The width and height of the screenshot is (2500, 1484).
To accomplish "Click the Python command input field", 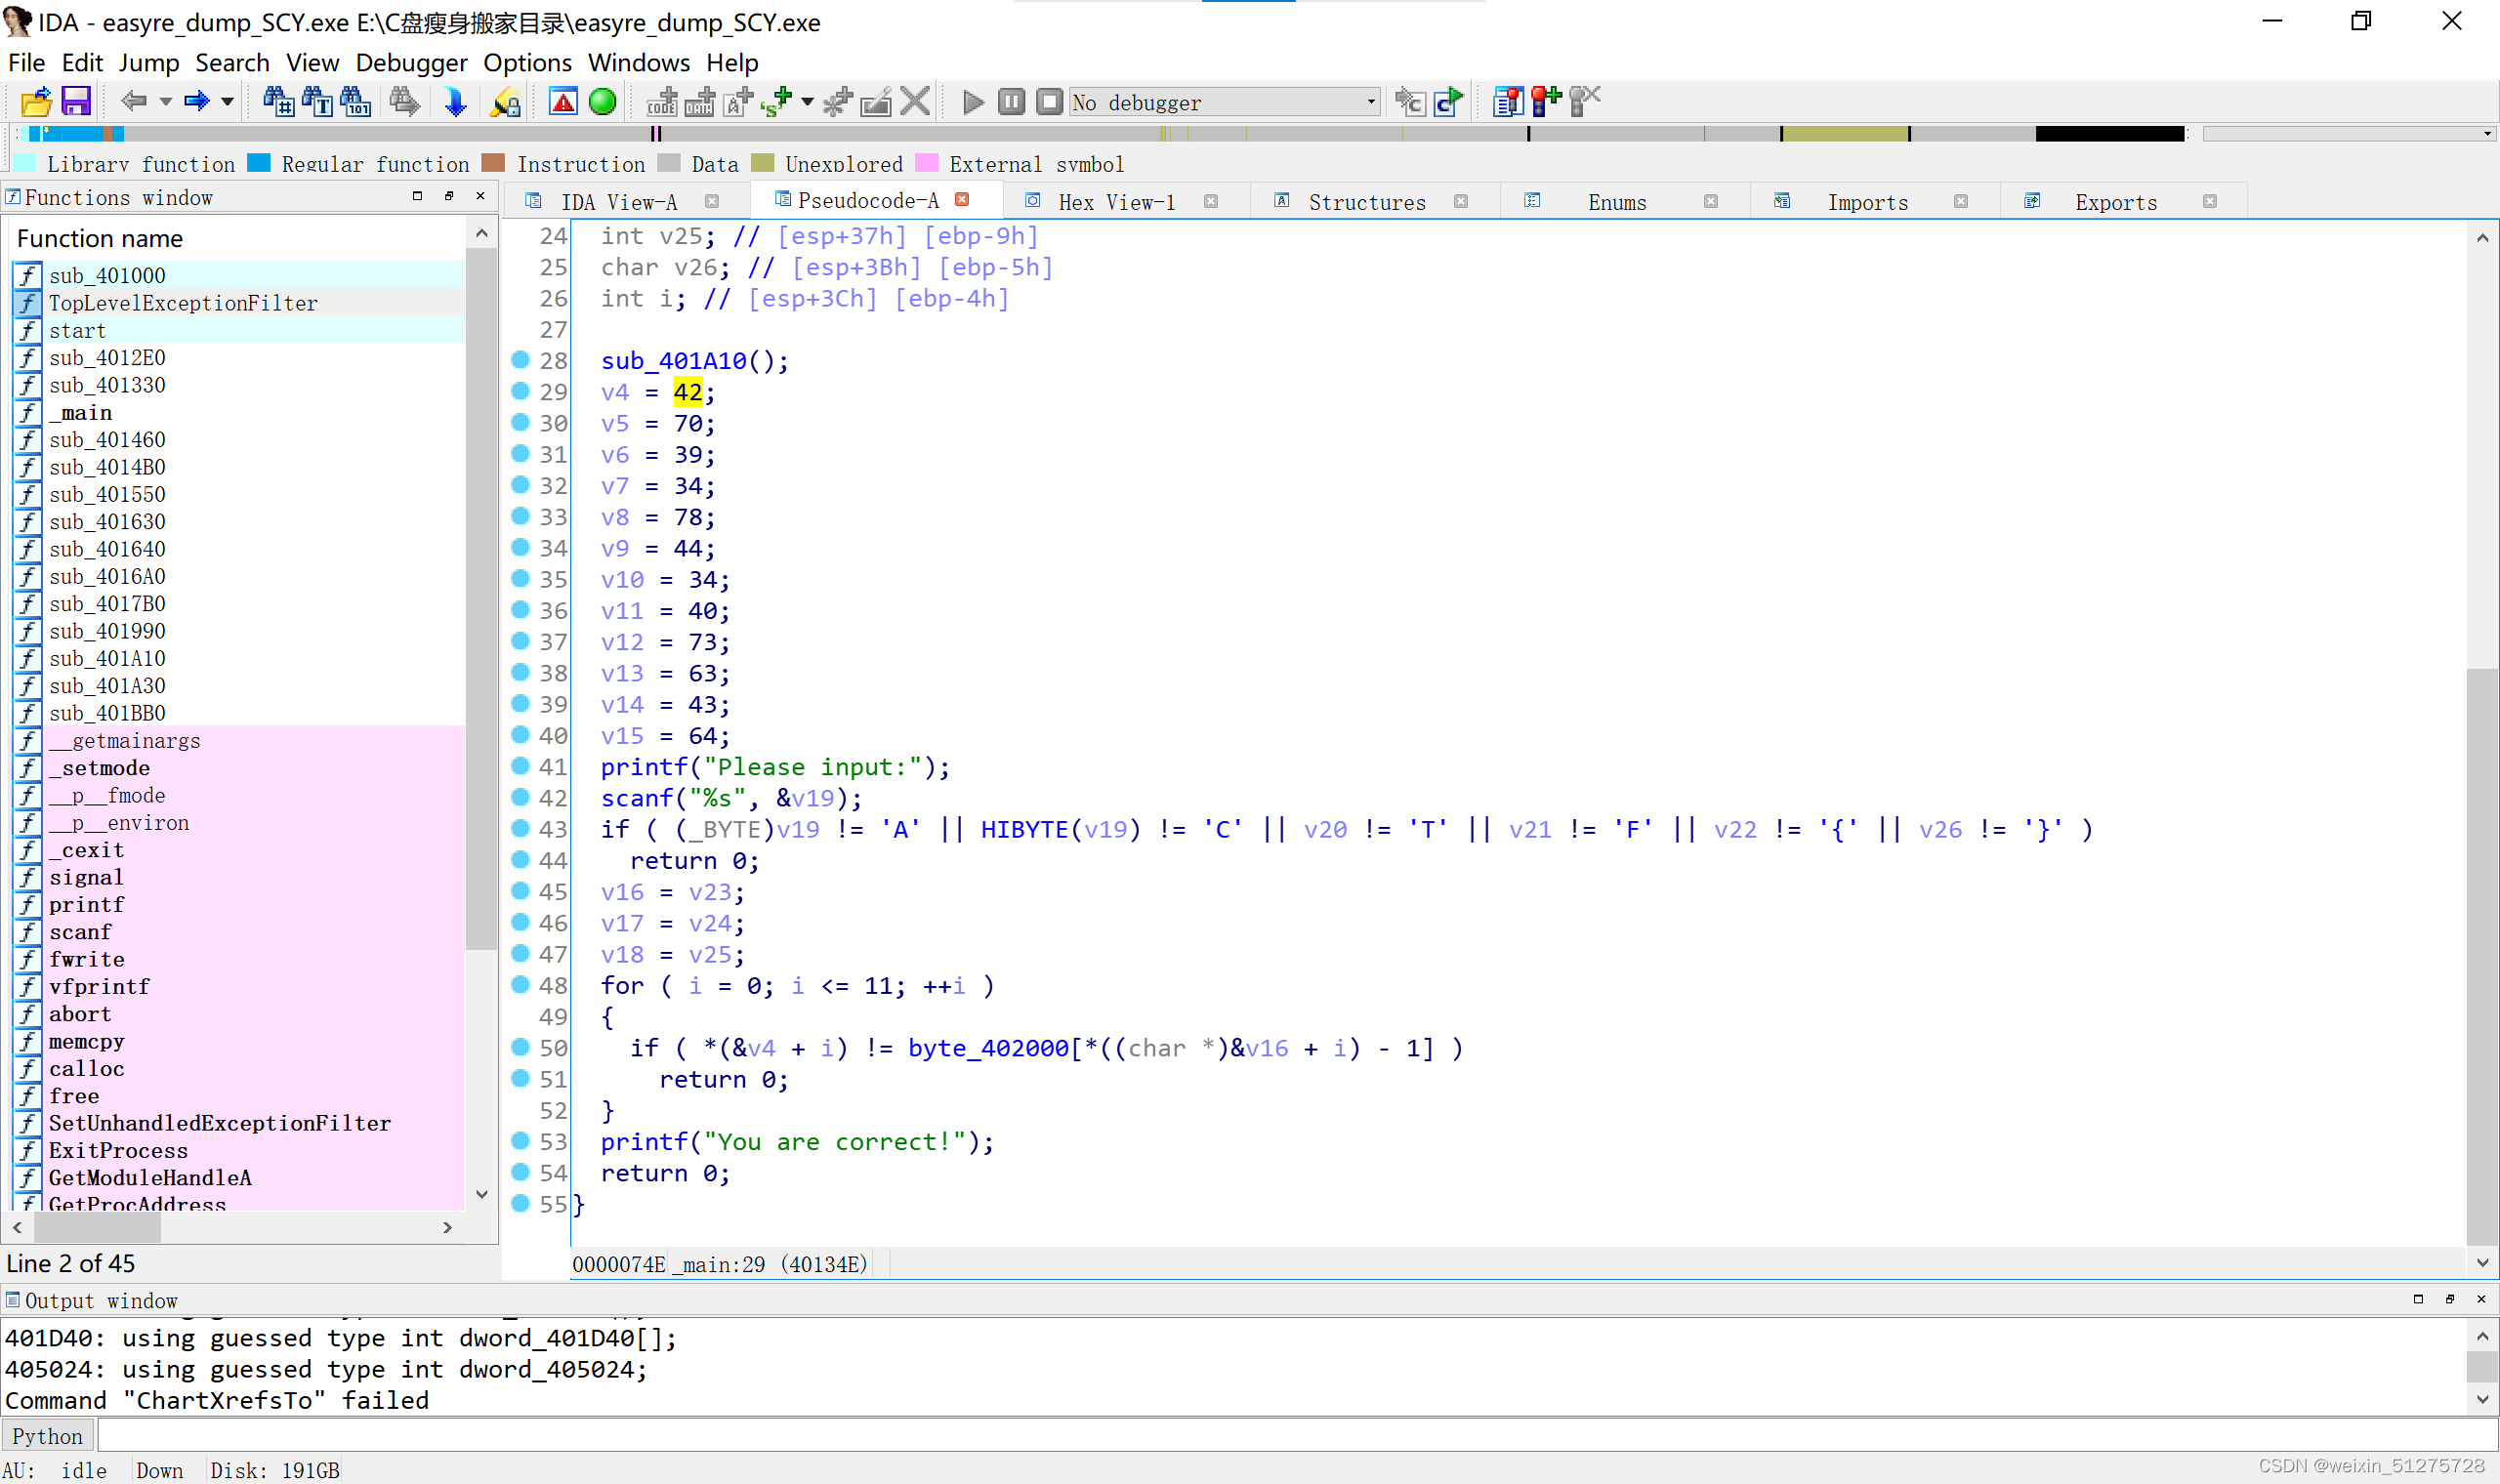I will [x=1297, y=1436].
